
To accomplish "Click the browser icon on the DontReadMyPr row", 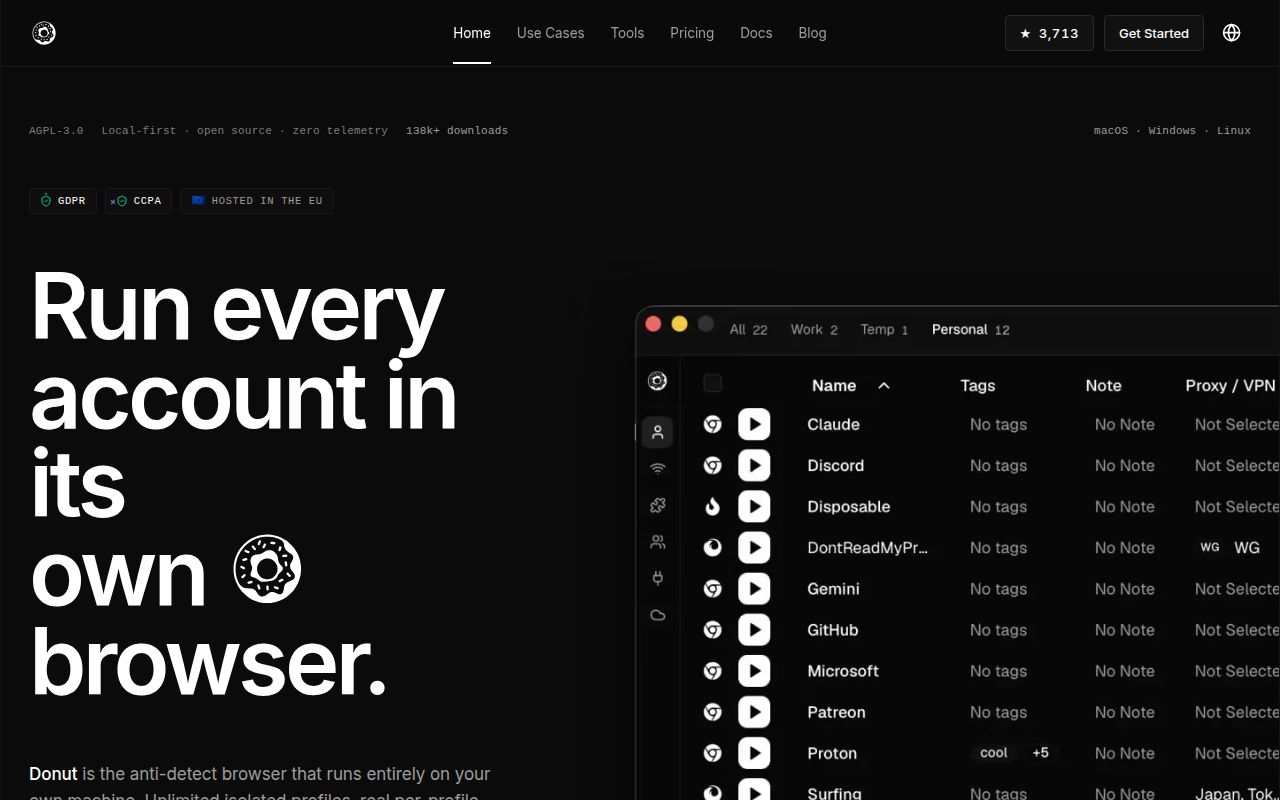I will click(712, 547).
